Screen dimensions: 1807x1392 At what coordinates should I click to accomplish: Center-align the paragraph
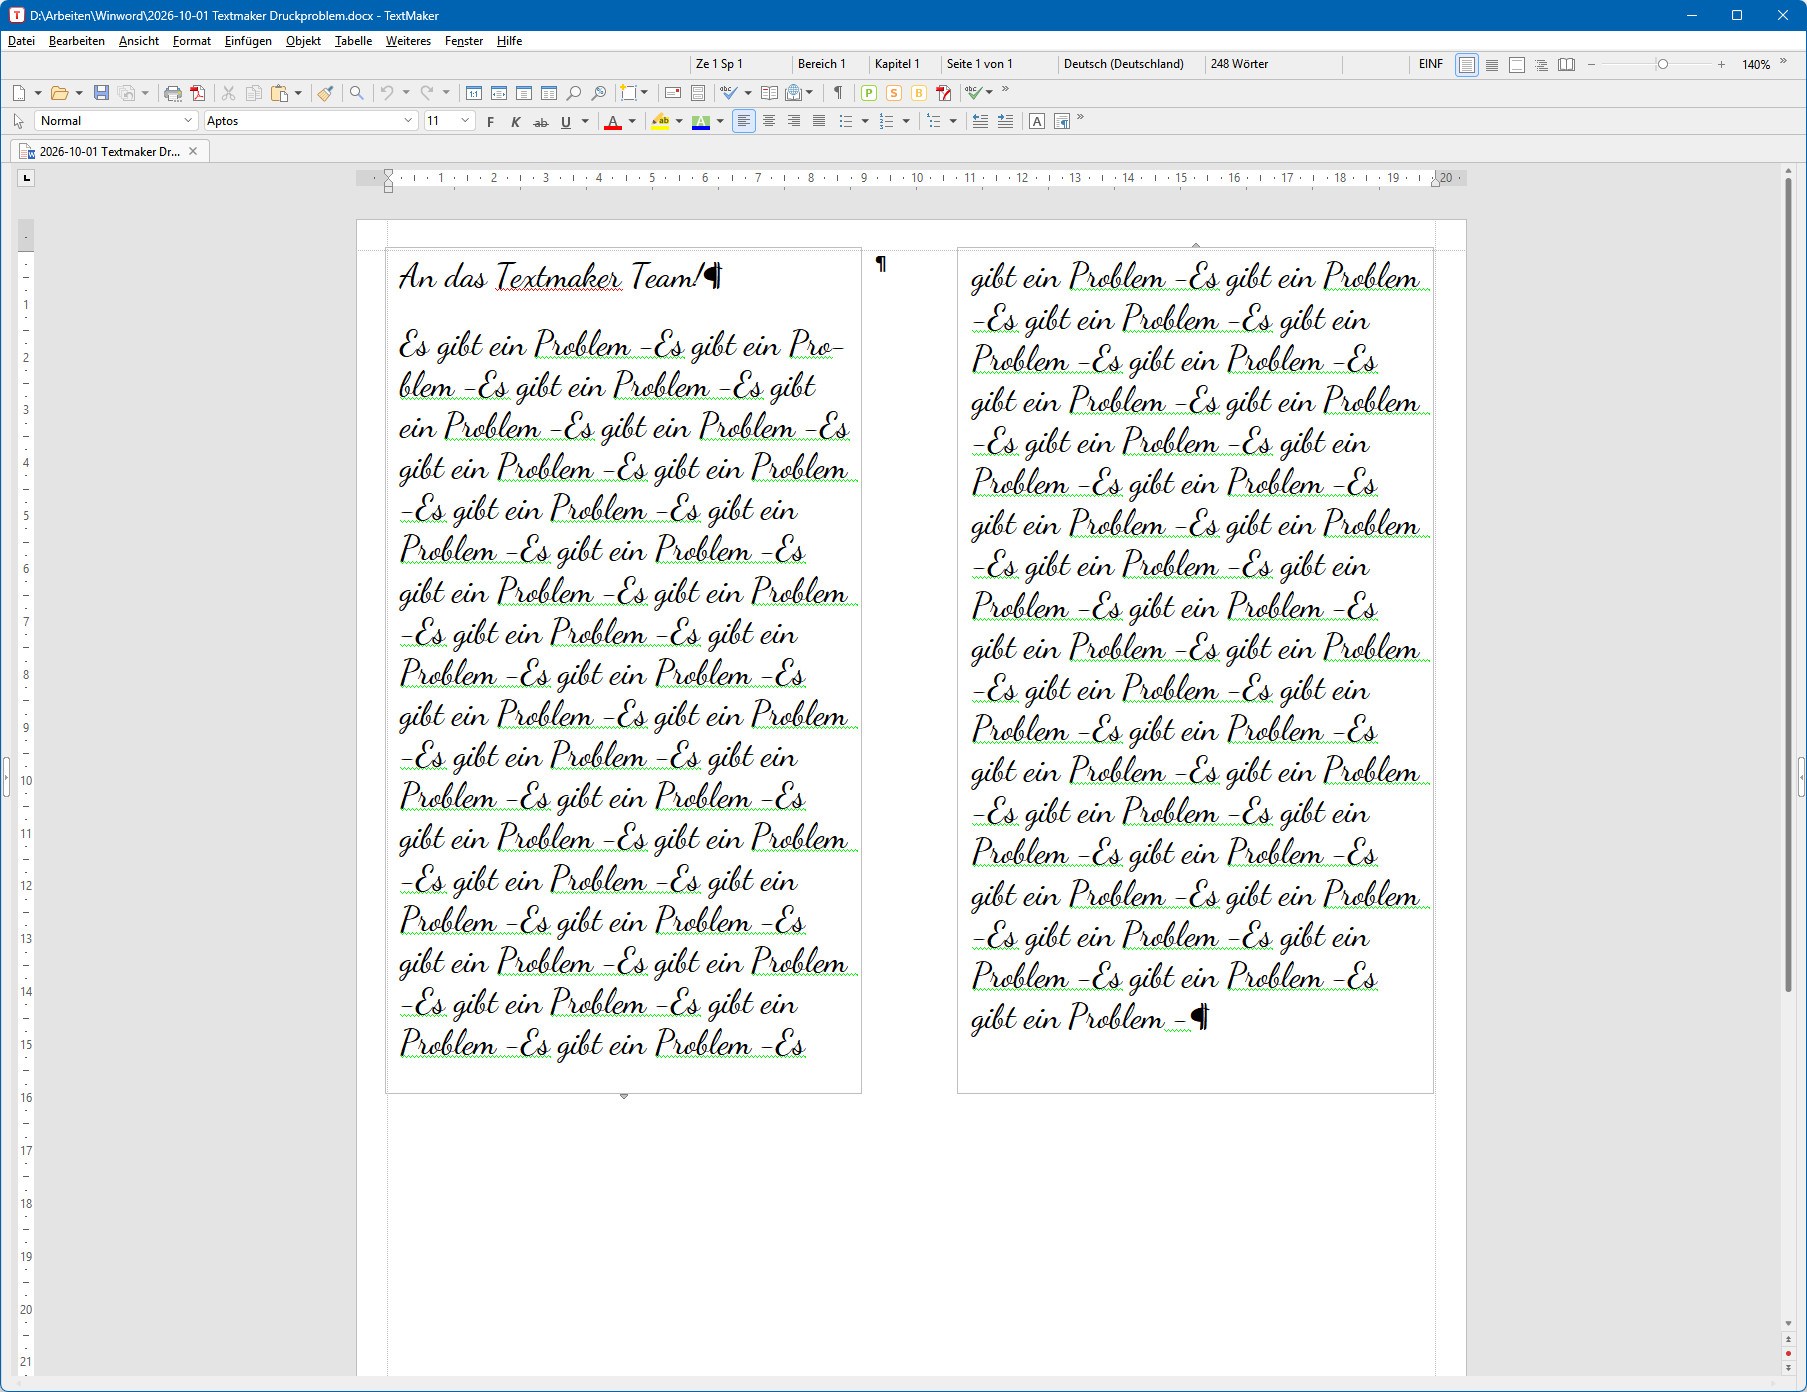click(769, 121)
